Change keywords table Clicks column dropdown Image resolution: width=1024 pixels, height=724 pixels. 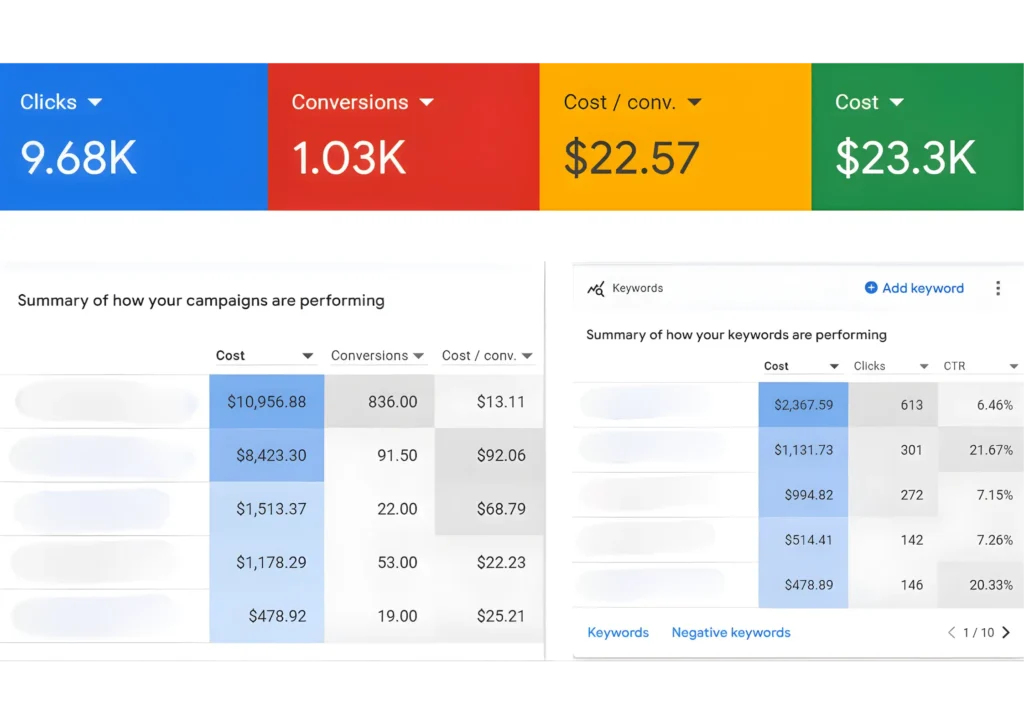(924, 367)
